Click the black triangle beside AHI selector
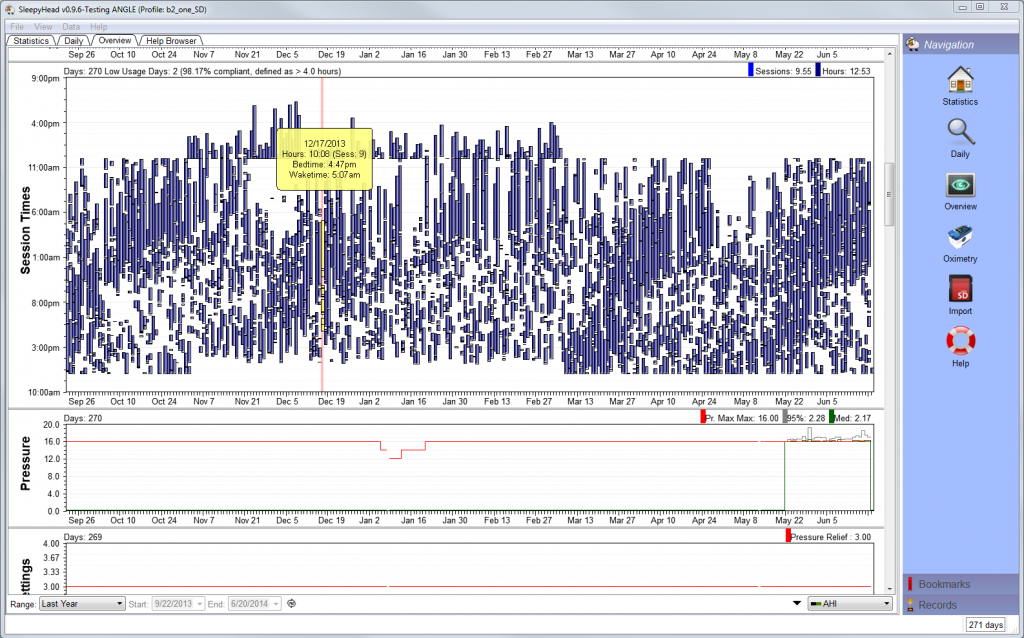1024x638 pixels. tap(797, 603)
